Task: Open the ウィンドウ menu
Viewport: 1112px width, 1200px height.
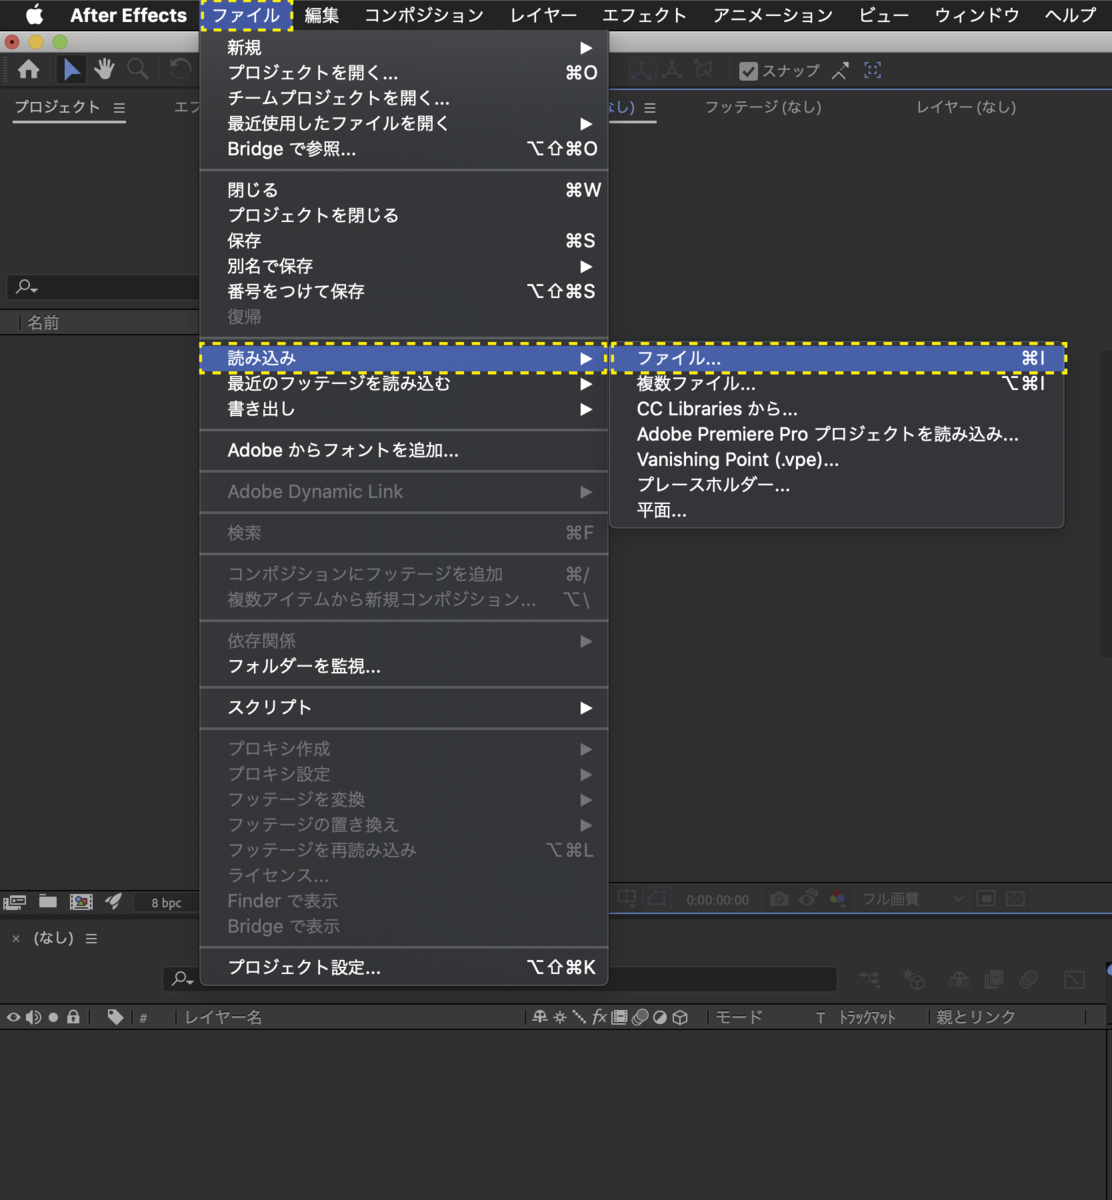Action: click(x=977, y=15)
